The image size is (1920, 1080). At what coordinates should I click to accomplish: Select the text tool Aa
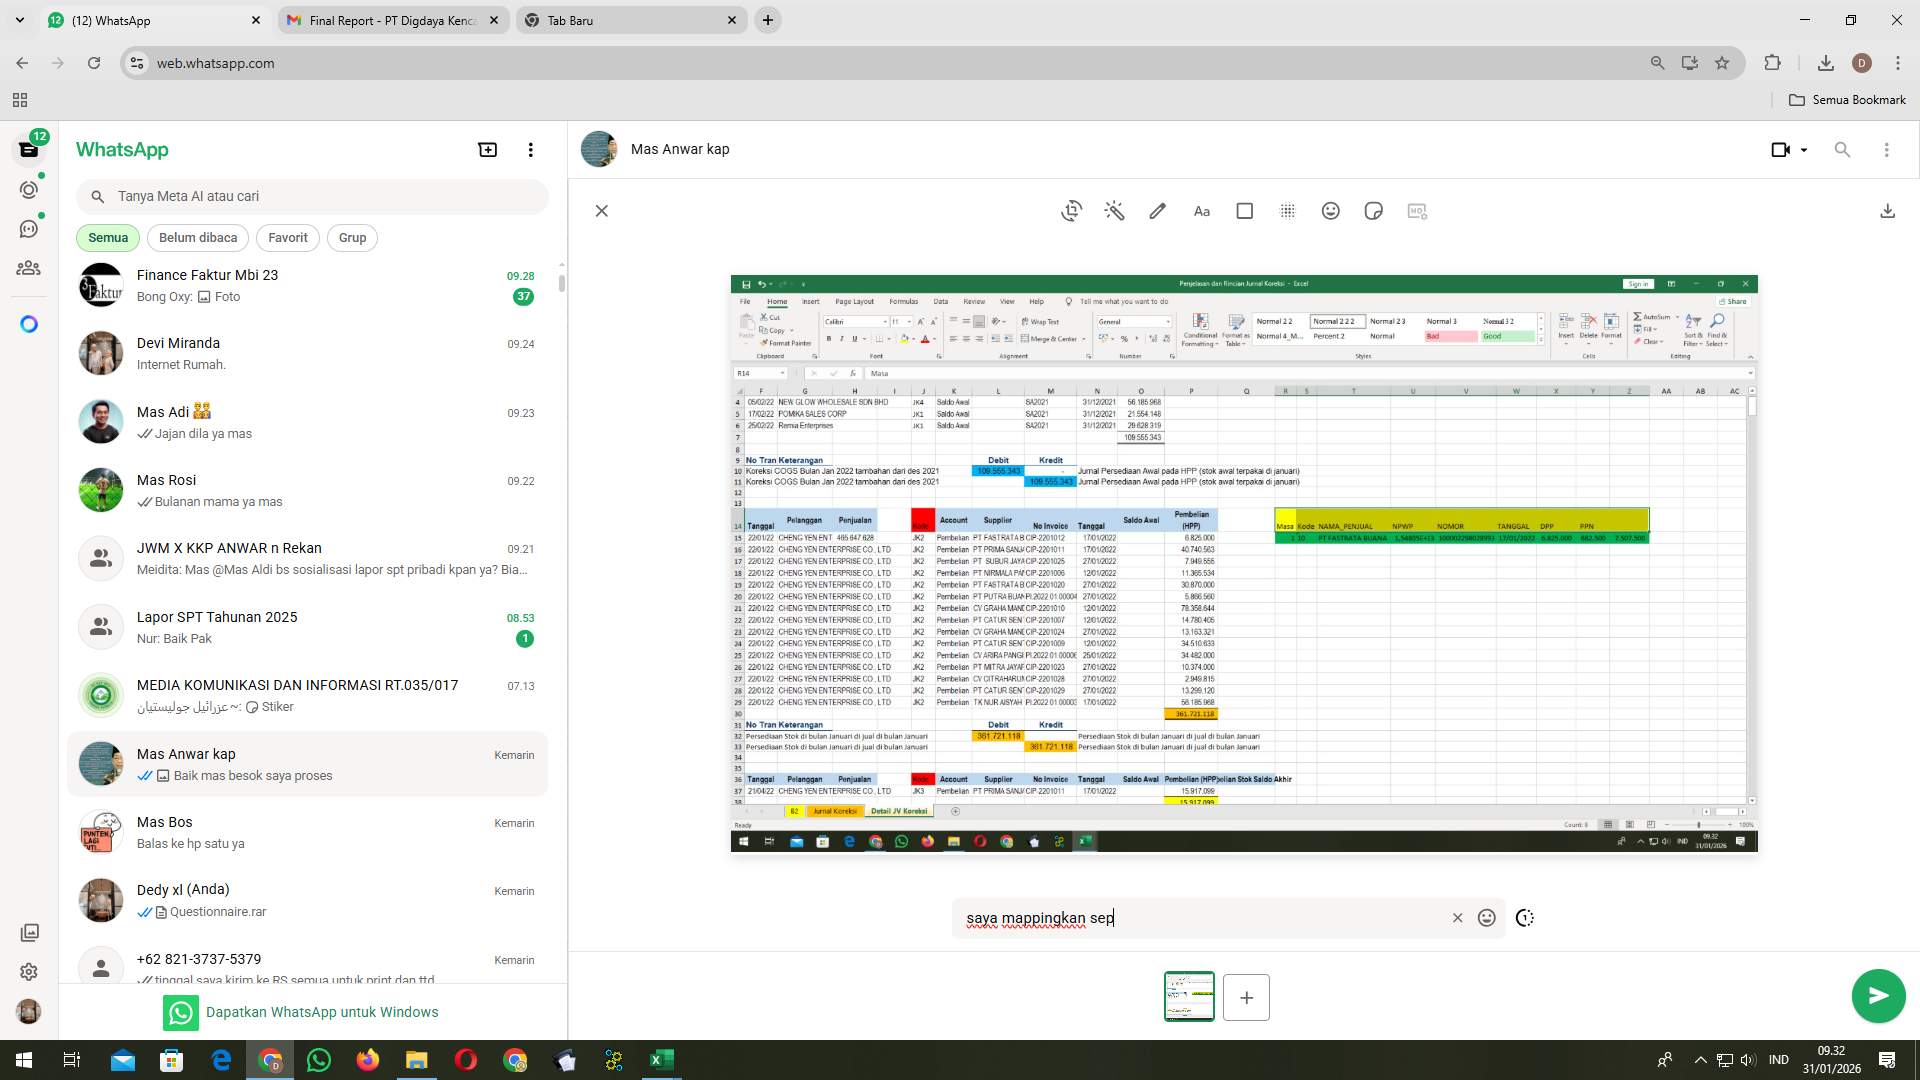coord(1201,211)
